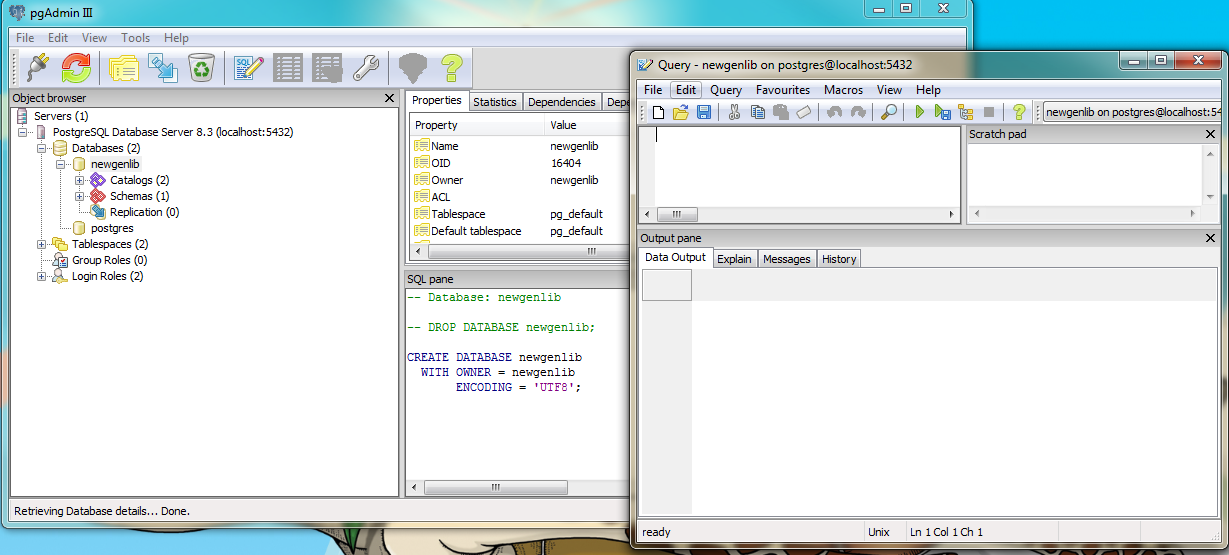
Task: Open find and replace magnifier icon
Action: pos(888,112)
